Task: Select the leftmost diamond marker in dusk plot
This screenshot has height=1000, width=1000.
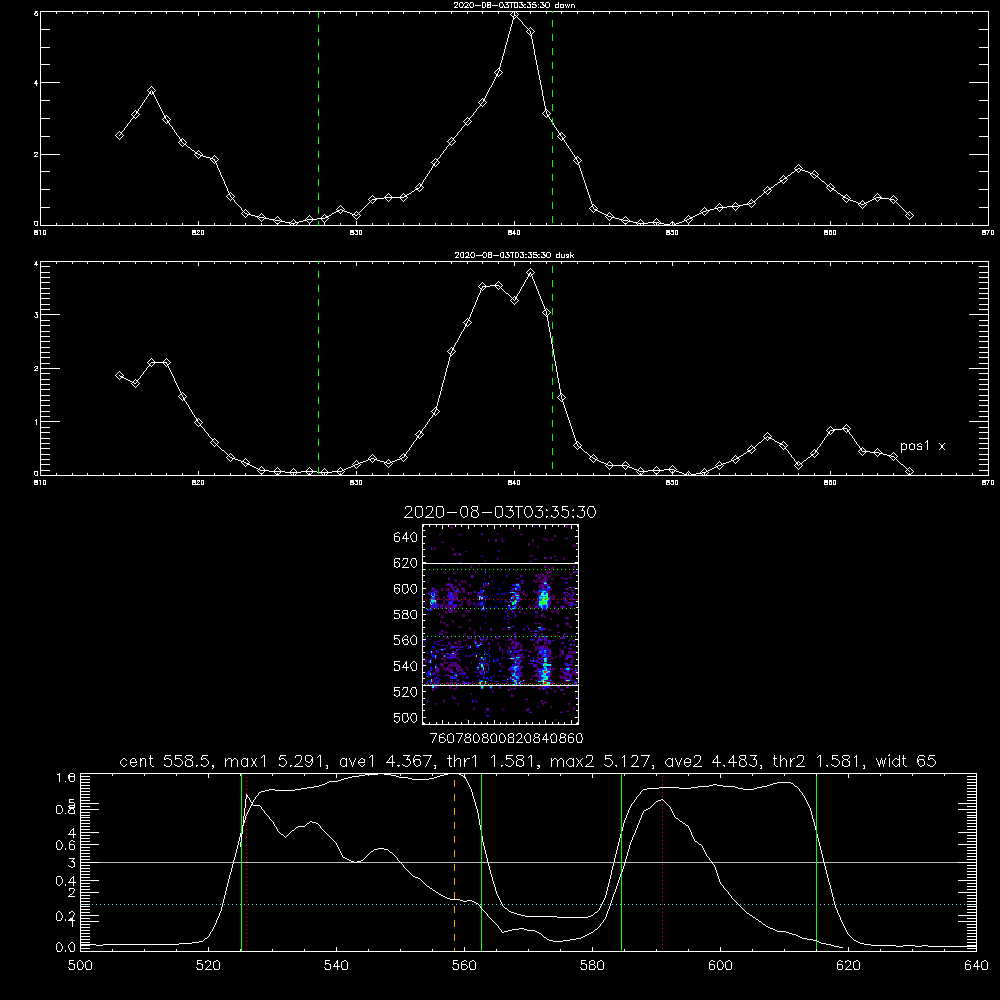Action: [x=119, y=376]
